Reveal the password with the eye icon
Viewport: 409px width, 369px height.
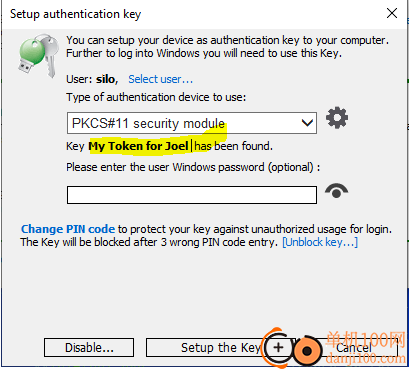pos(336,191)
